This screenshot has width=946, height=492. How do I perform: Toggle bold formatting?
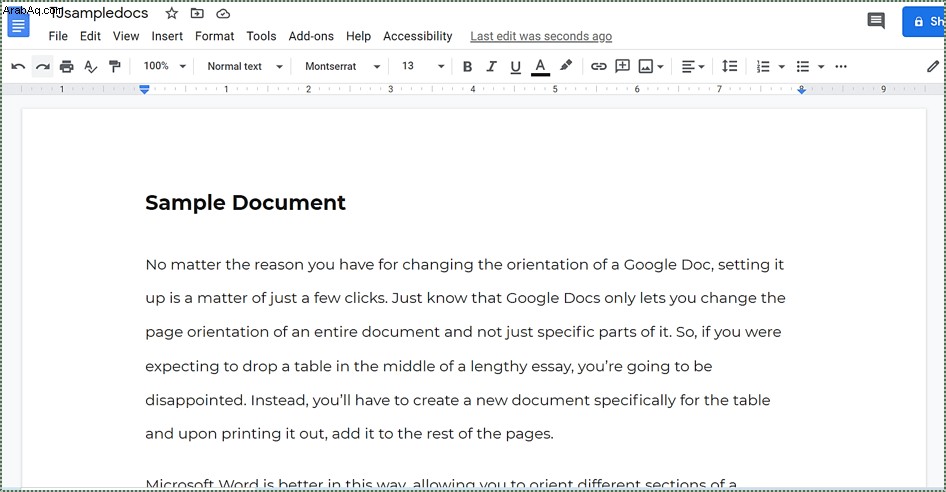(467, 66)
